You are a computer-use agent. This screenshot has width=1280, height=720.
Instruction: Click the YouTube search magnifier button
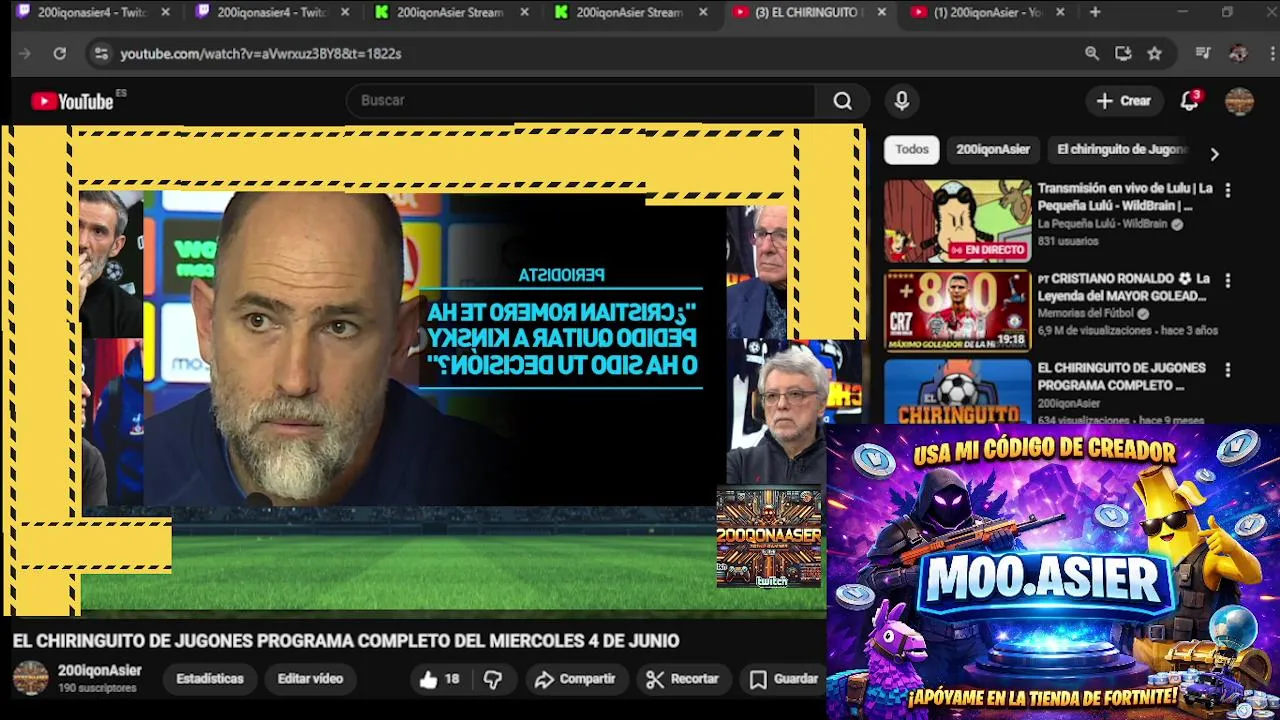pyautogui.click(x=843, y=100)
